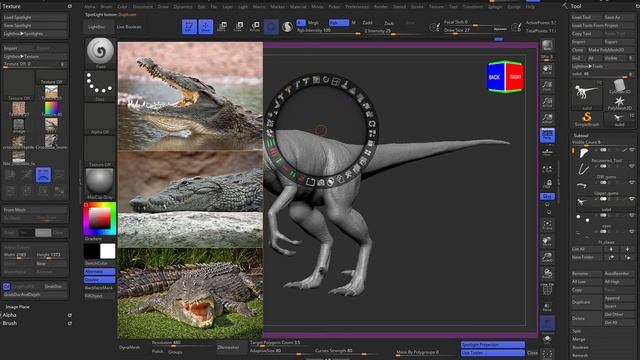640x360 pixels.
Task: Toggle the Rgb channel button
Action: click(x=339, y=23)
